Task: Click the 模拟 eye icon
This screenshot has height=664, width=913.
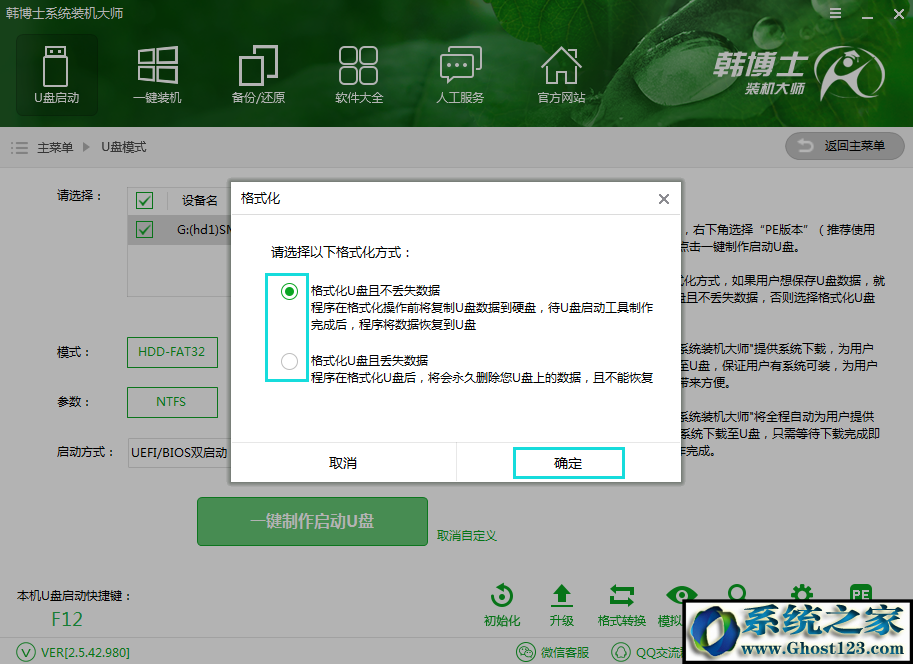Action: pos(681,595)
